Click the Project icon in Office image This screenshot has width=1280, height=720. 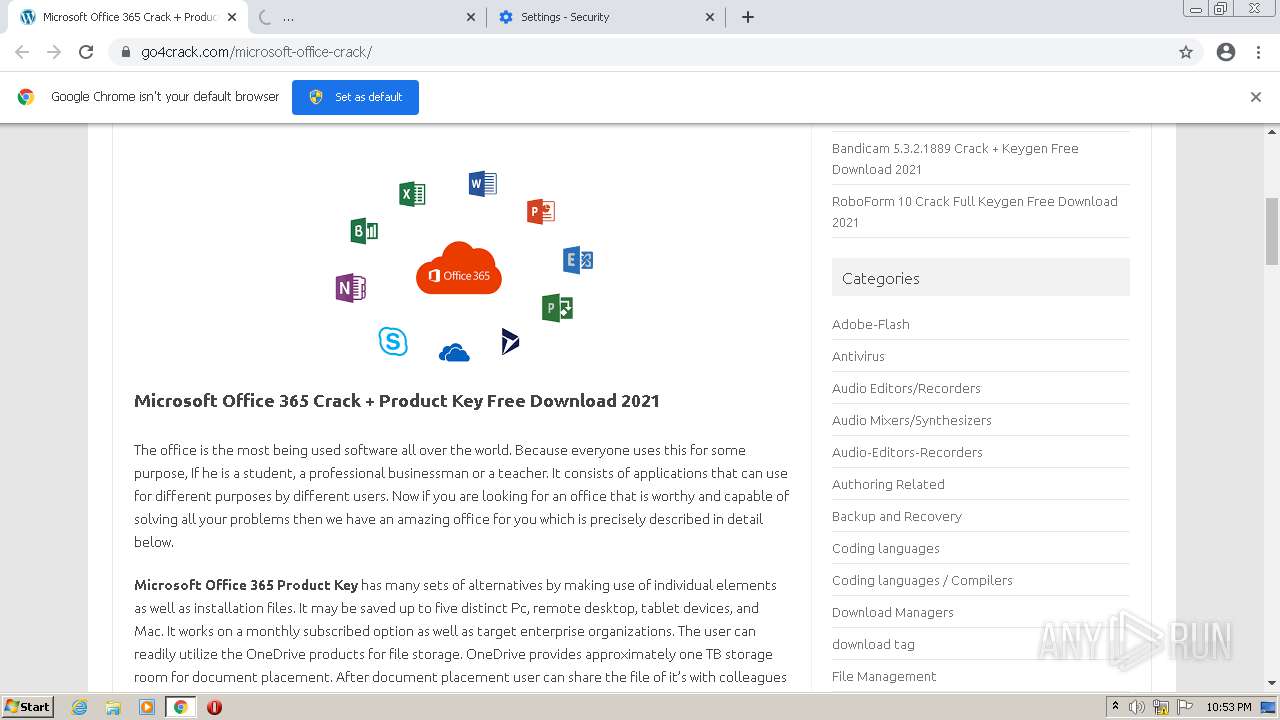[x=557, y=308]
